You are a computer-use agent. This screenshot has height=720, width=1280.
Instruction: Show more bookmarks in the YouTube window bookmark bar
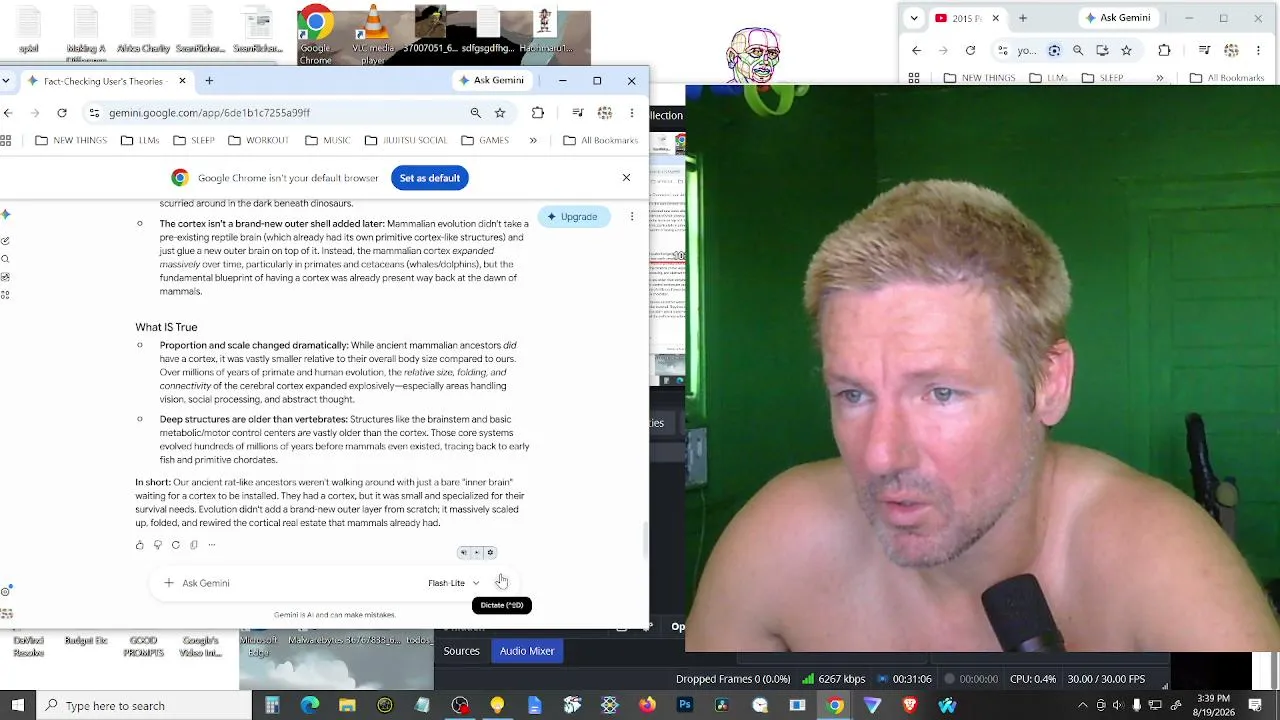pyautogui.click(x=1160, y=78)
